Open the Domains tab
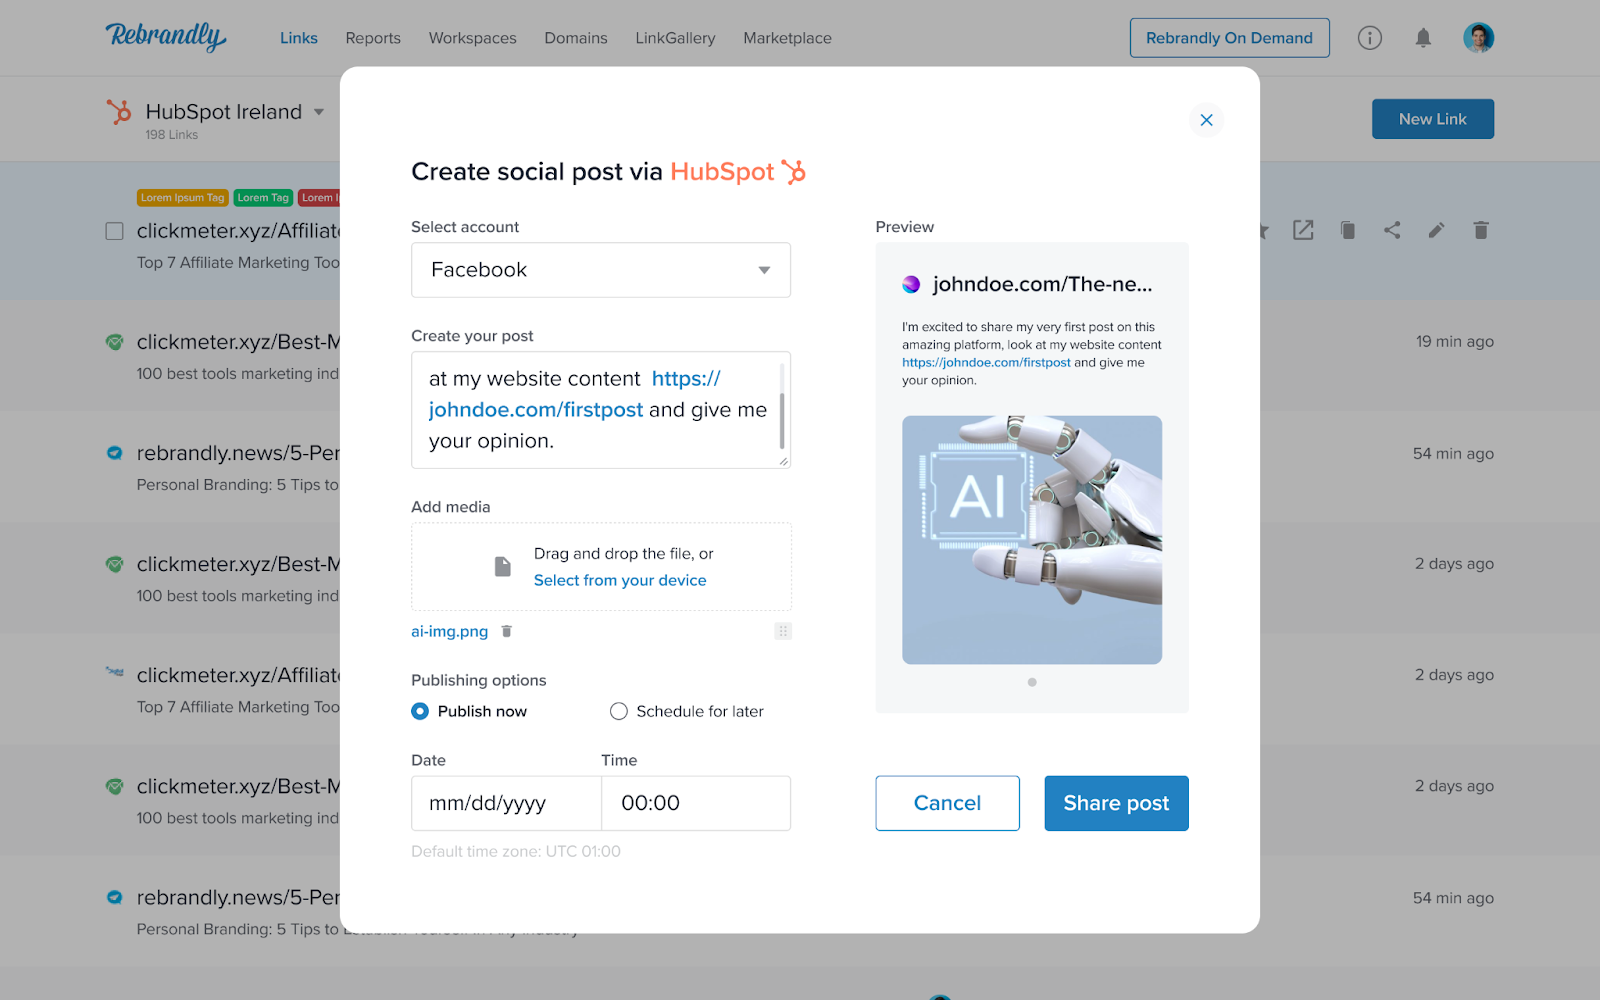1600x1000 pixels. pyautogui.click(x=576, y=38)
